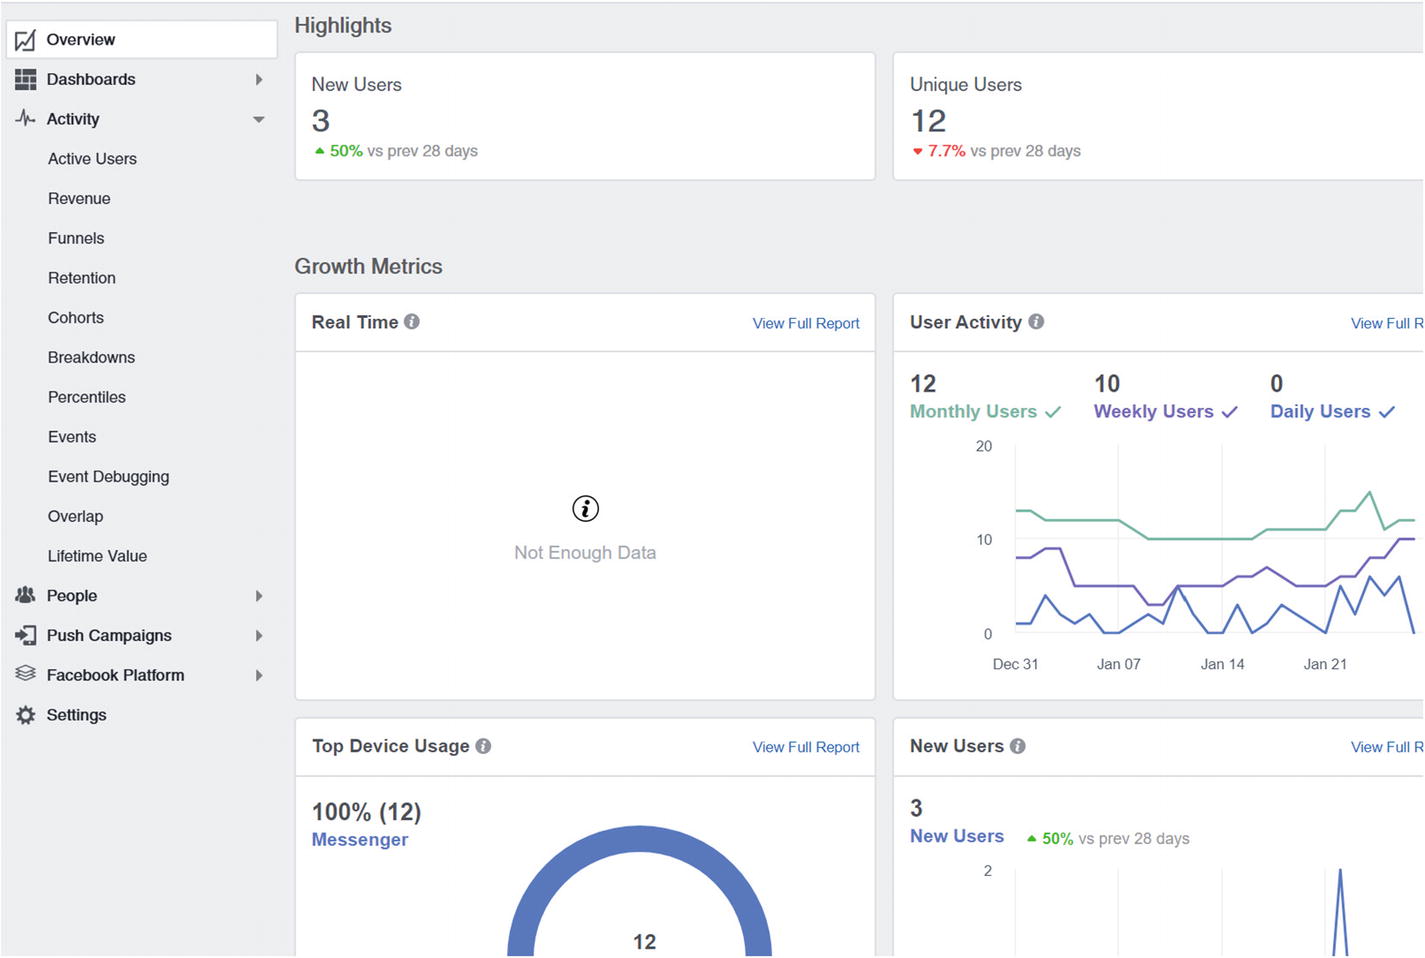
Task: Open Real Time View Full Report link
Action: tap(805, 323)
